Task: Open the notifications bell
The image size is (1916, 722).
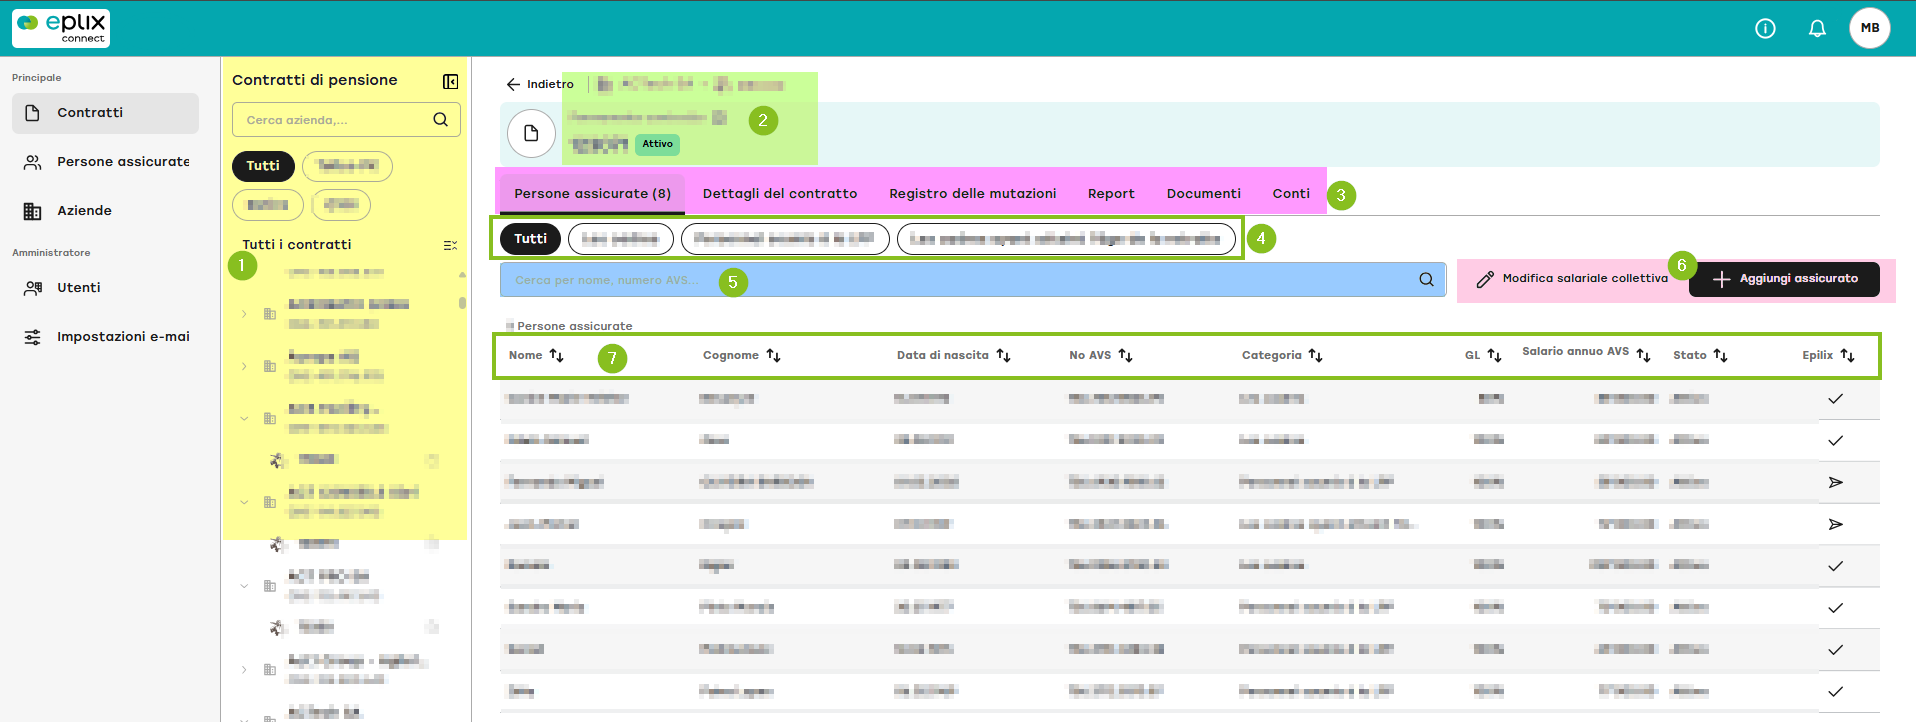Action: (x=1817, y=28)
